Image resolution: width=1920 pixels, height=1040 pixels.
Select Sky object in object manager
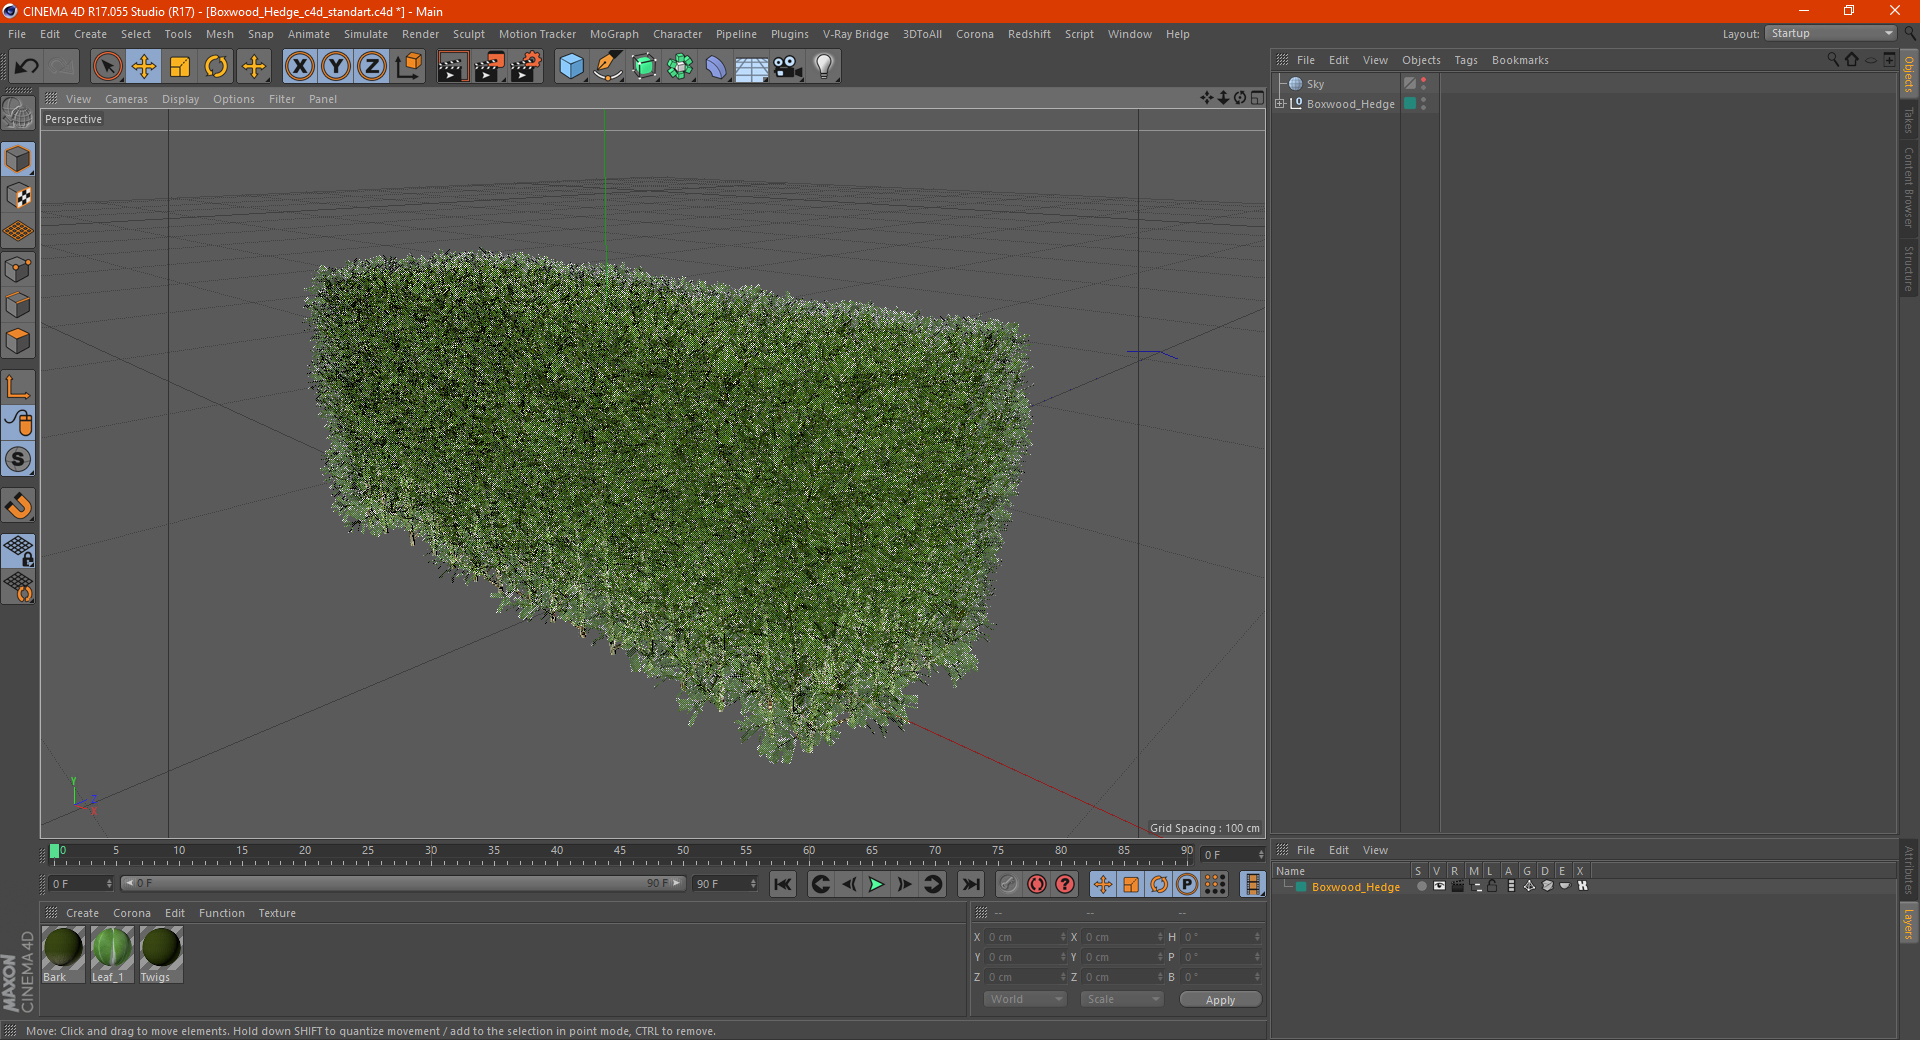coord(1315,84)
